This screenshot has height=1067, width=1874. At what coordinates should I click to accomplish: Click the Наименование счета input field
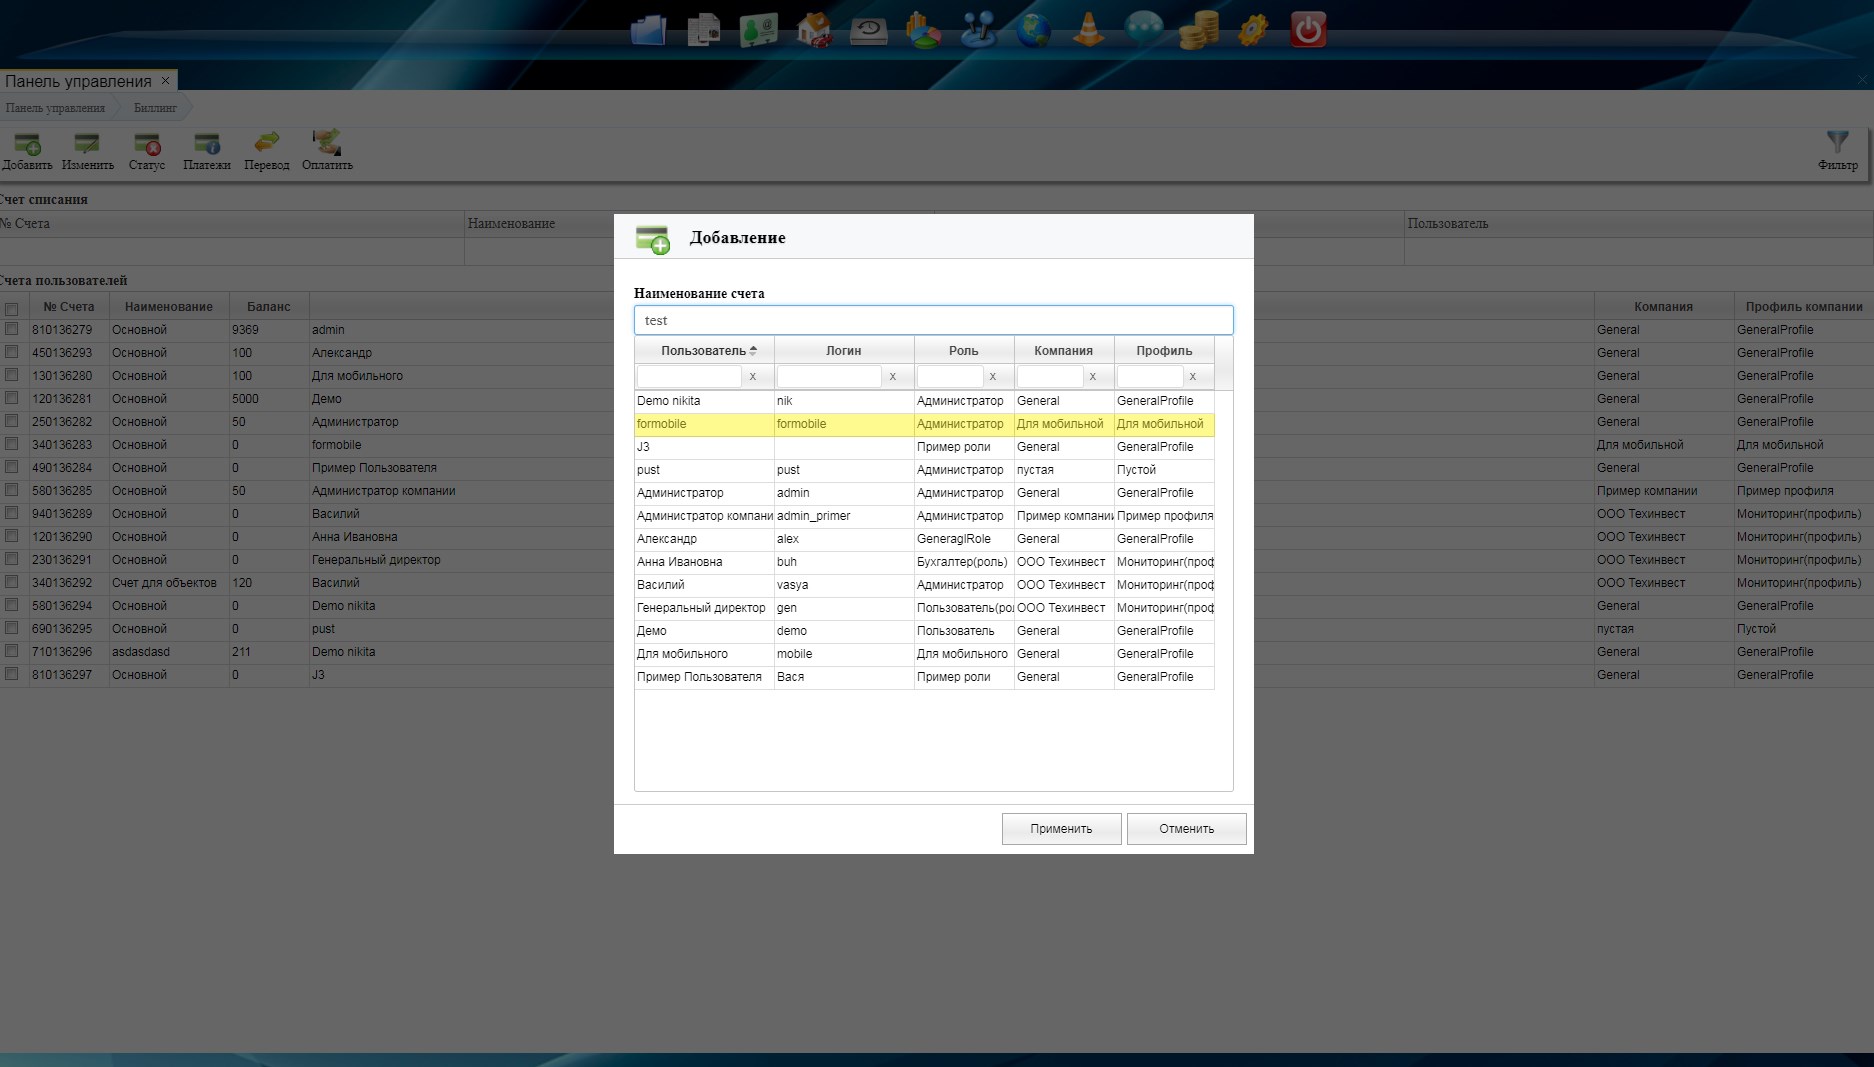[933, 320]
